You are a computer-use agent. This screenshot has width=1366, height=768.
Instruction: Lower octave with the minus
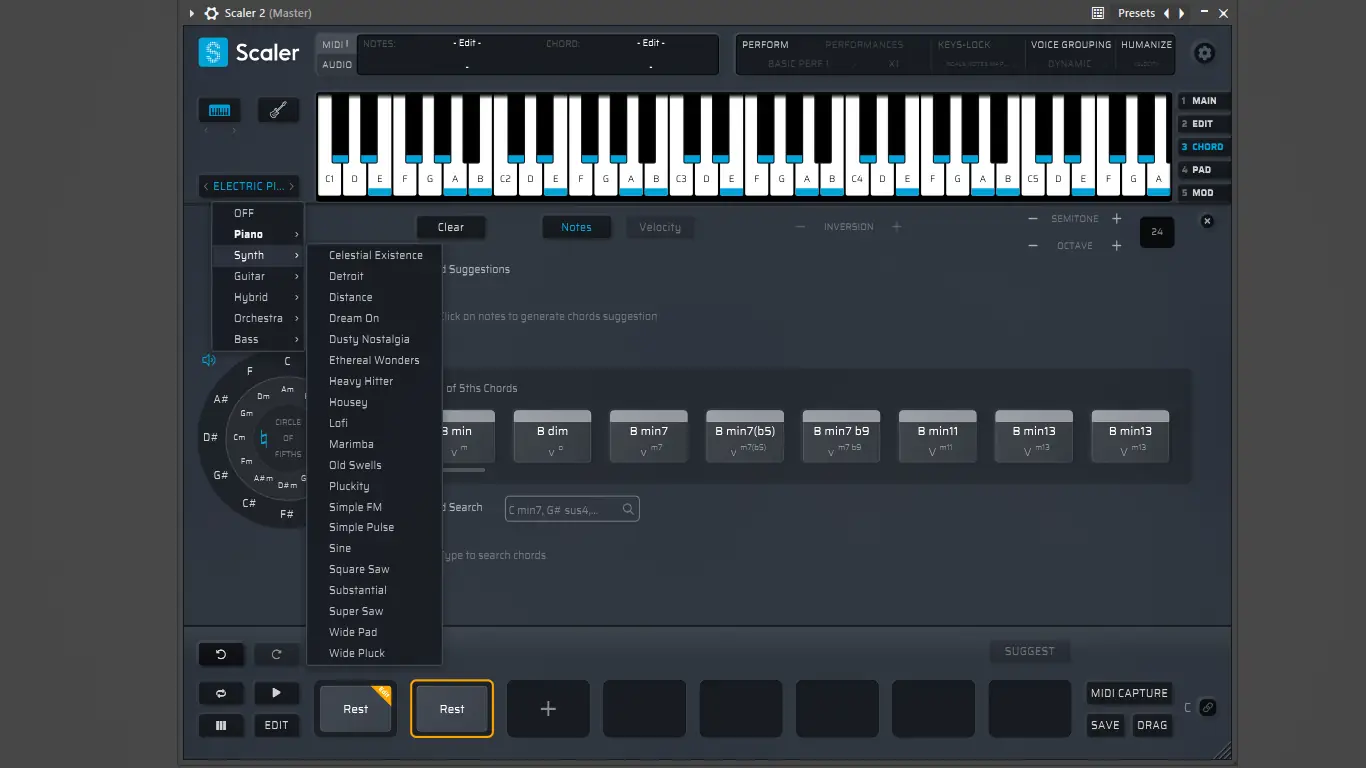[x=1033, y=246]
